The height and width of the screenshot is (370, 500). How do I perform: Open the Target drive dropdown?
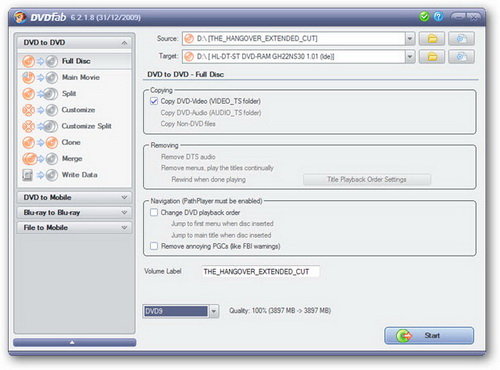410,57
